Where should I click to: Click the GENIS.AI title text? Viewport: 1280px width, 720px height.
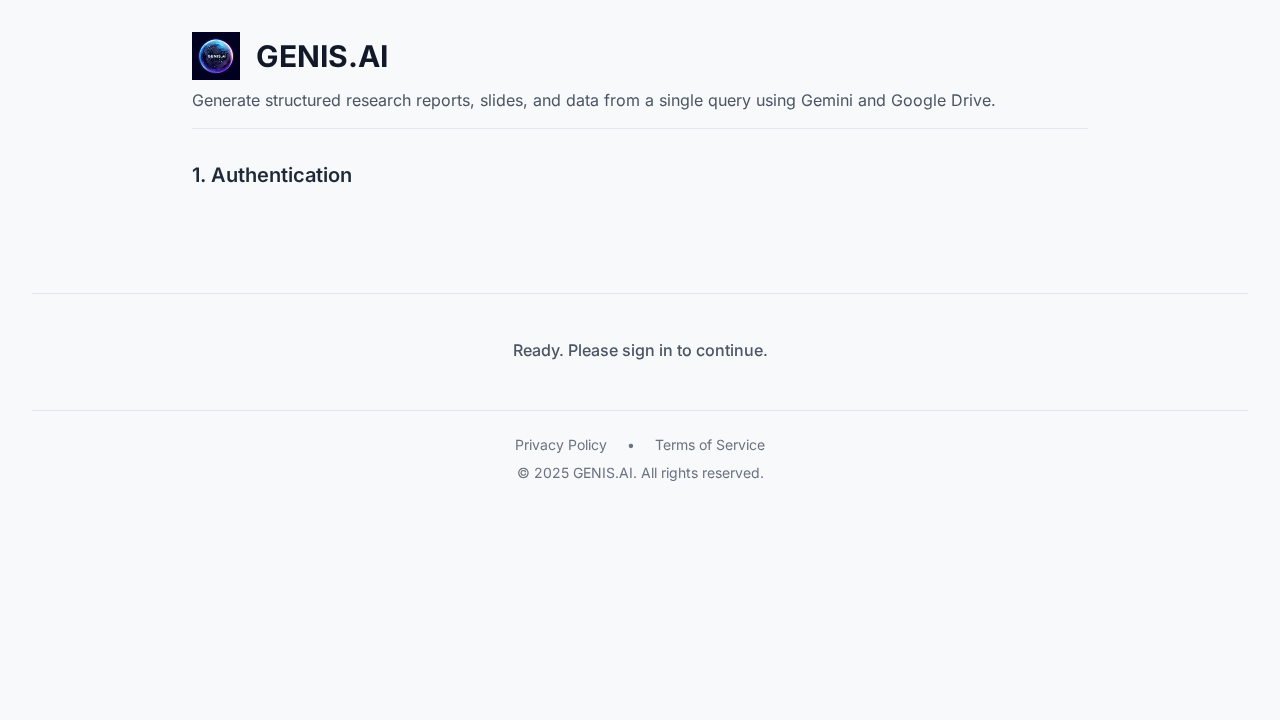[x=322, y=57]
